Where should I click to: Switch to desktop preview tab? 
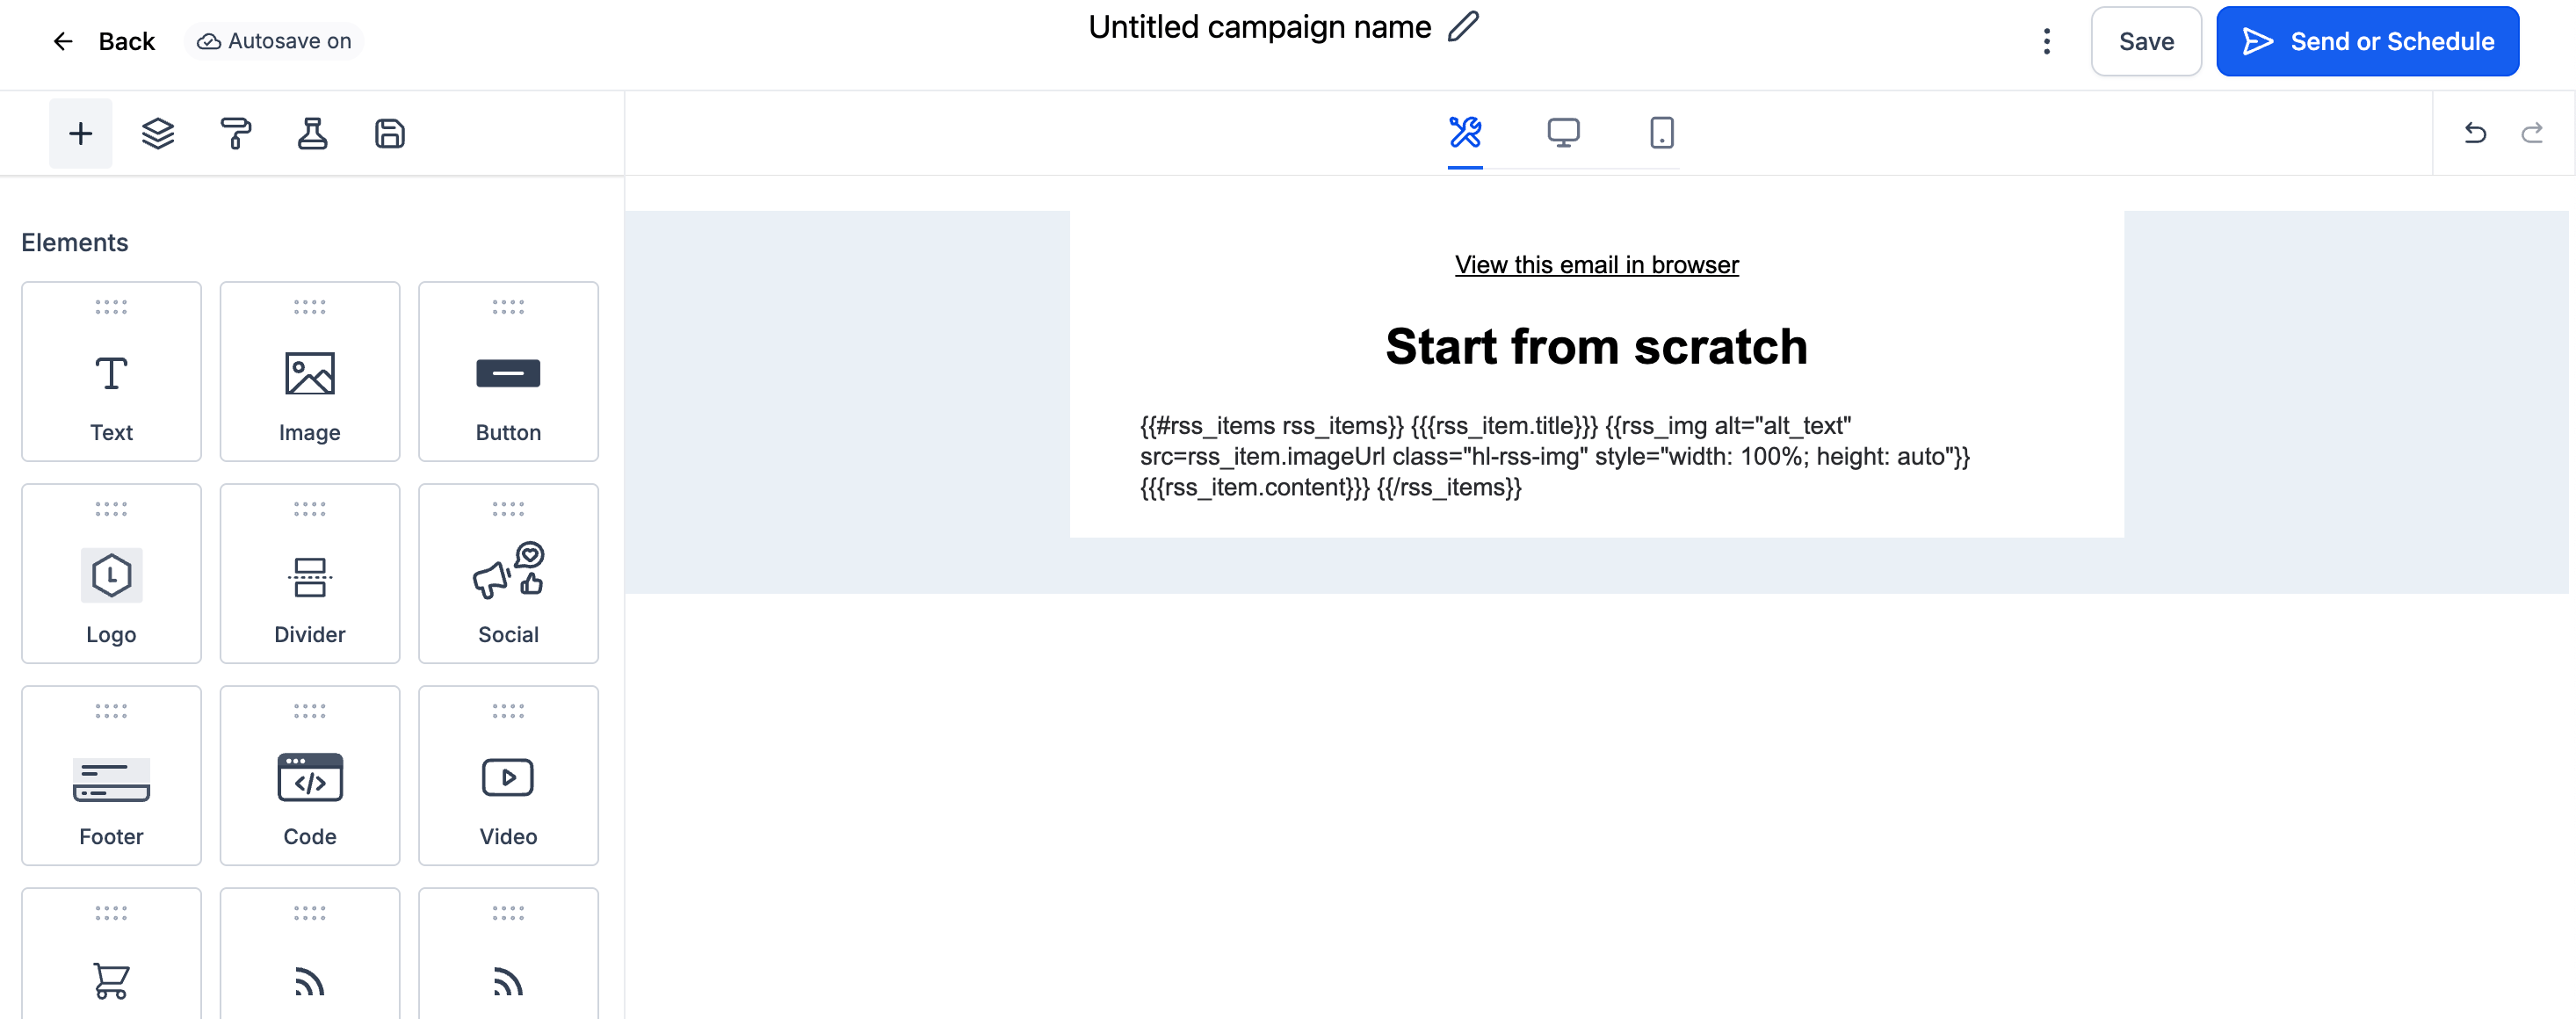[x=1563, y=132]
